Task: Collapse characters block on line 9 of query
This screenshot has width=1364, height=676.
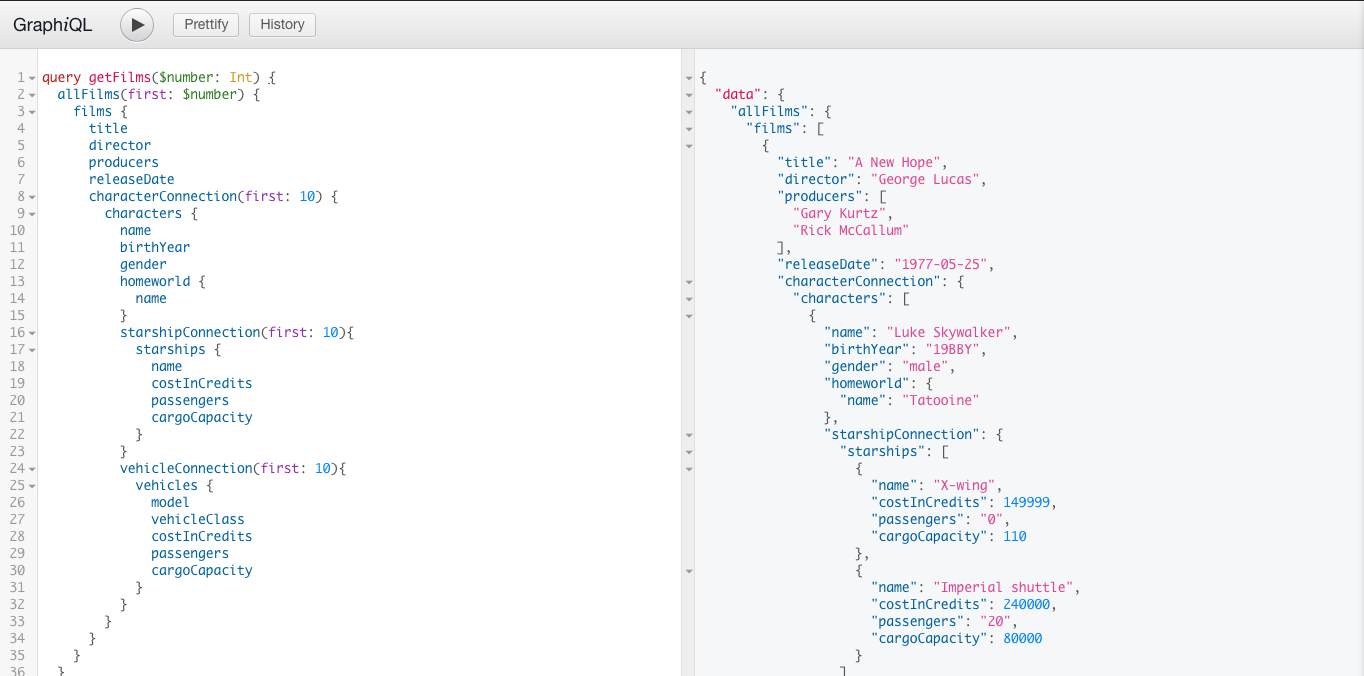Action: coord(32,213)
